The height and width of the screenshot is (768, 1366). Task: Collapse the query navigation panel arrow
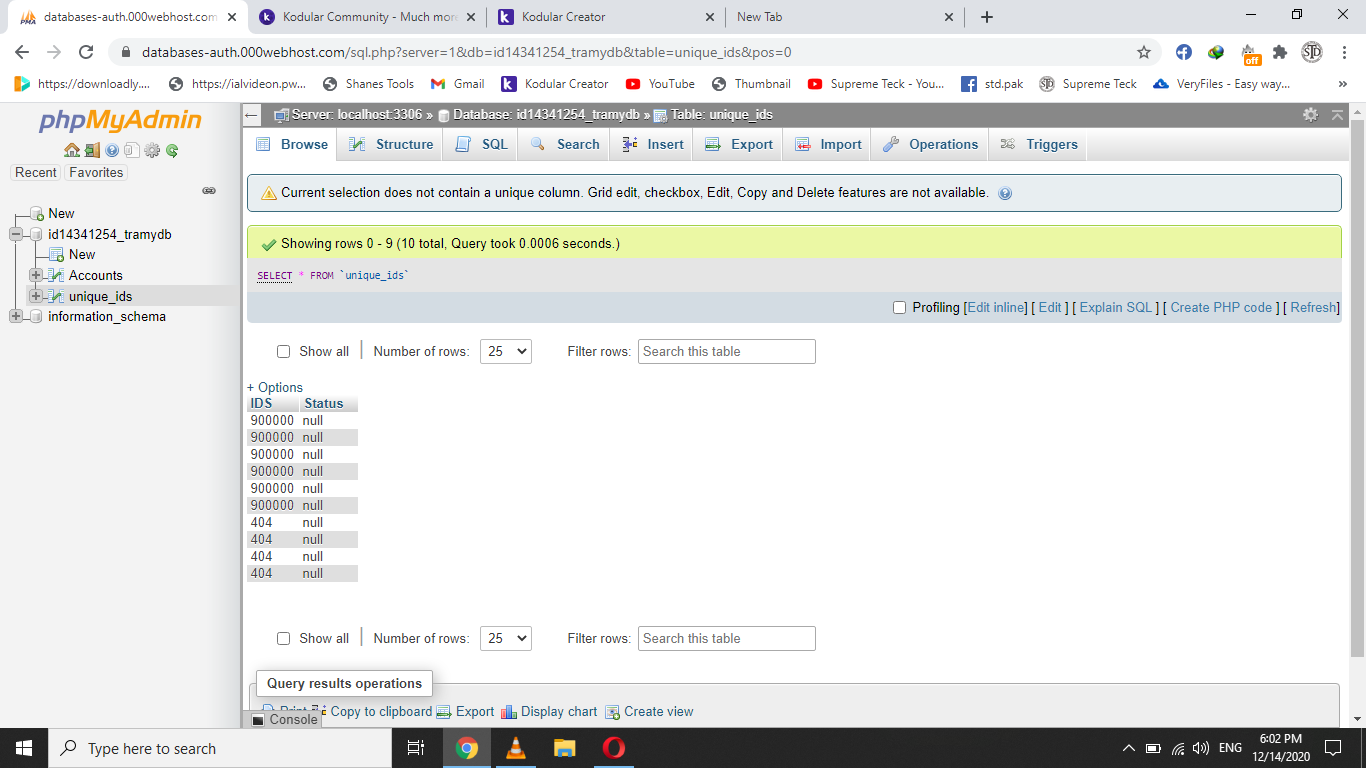coord(1338,115)
